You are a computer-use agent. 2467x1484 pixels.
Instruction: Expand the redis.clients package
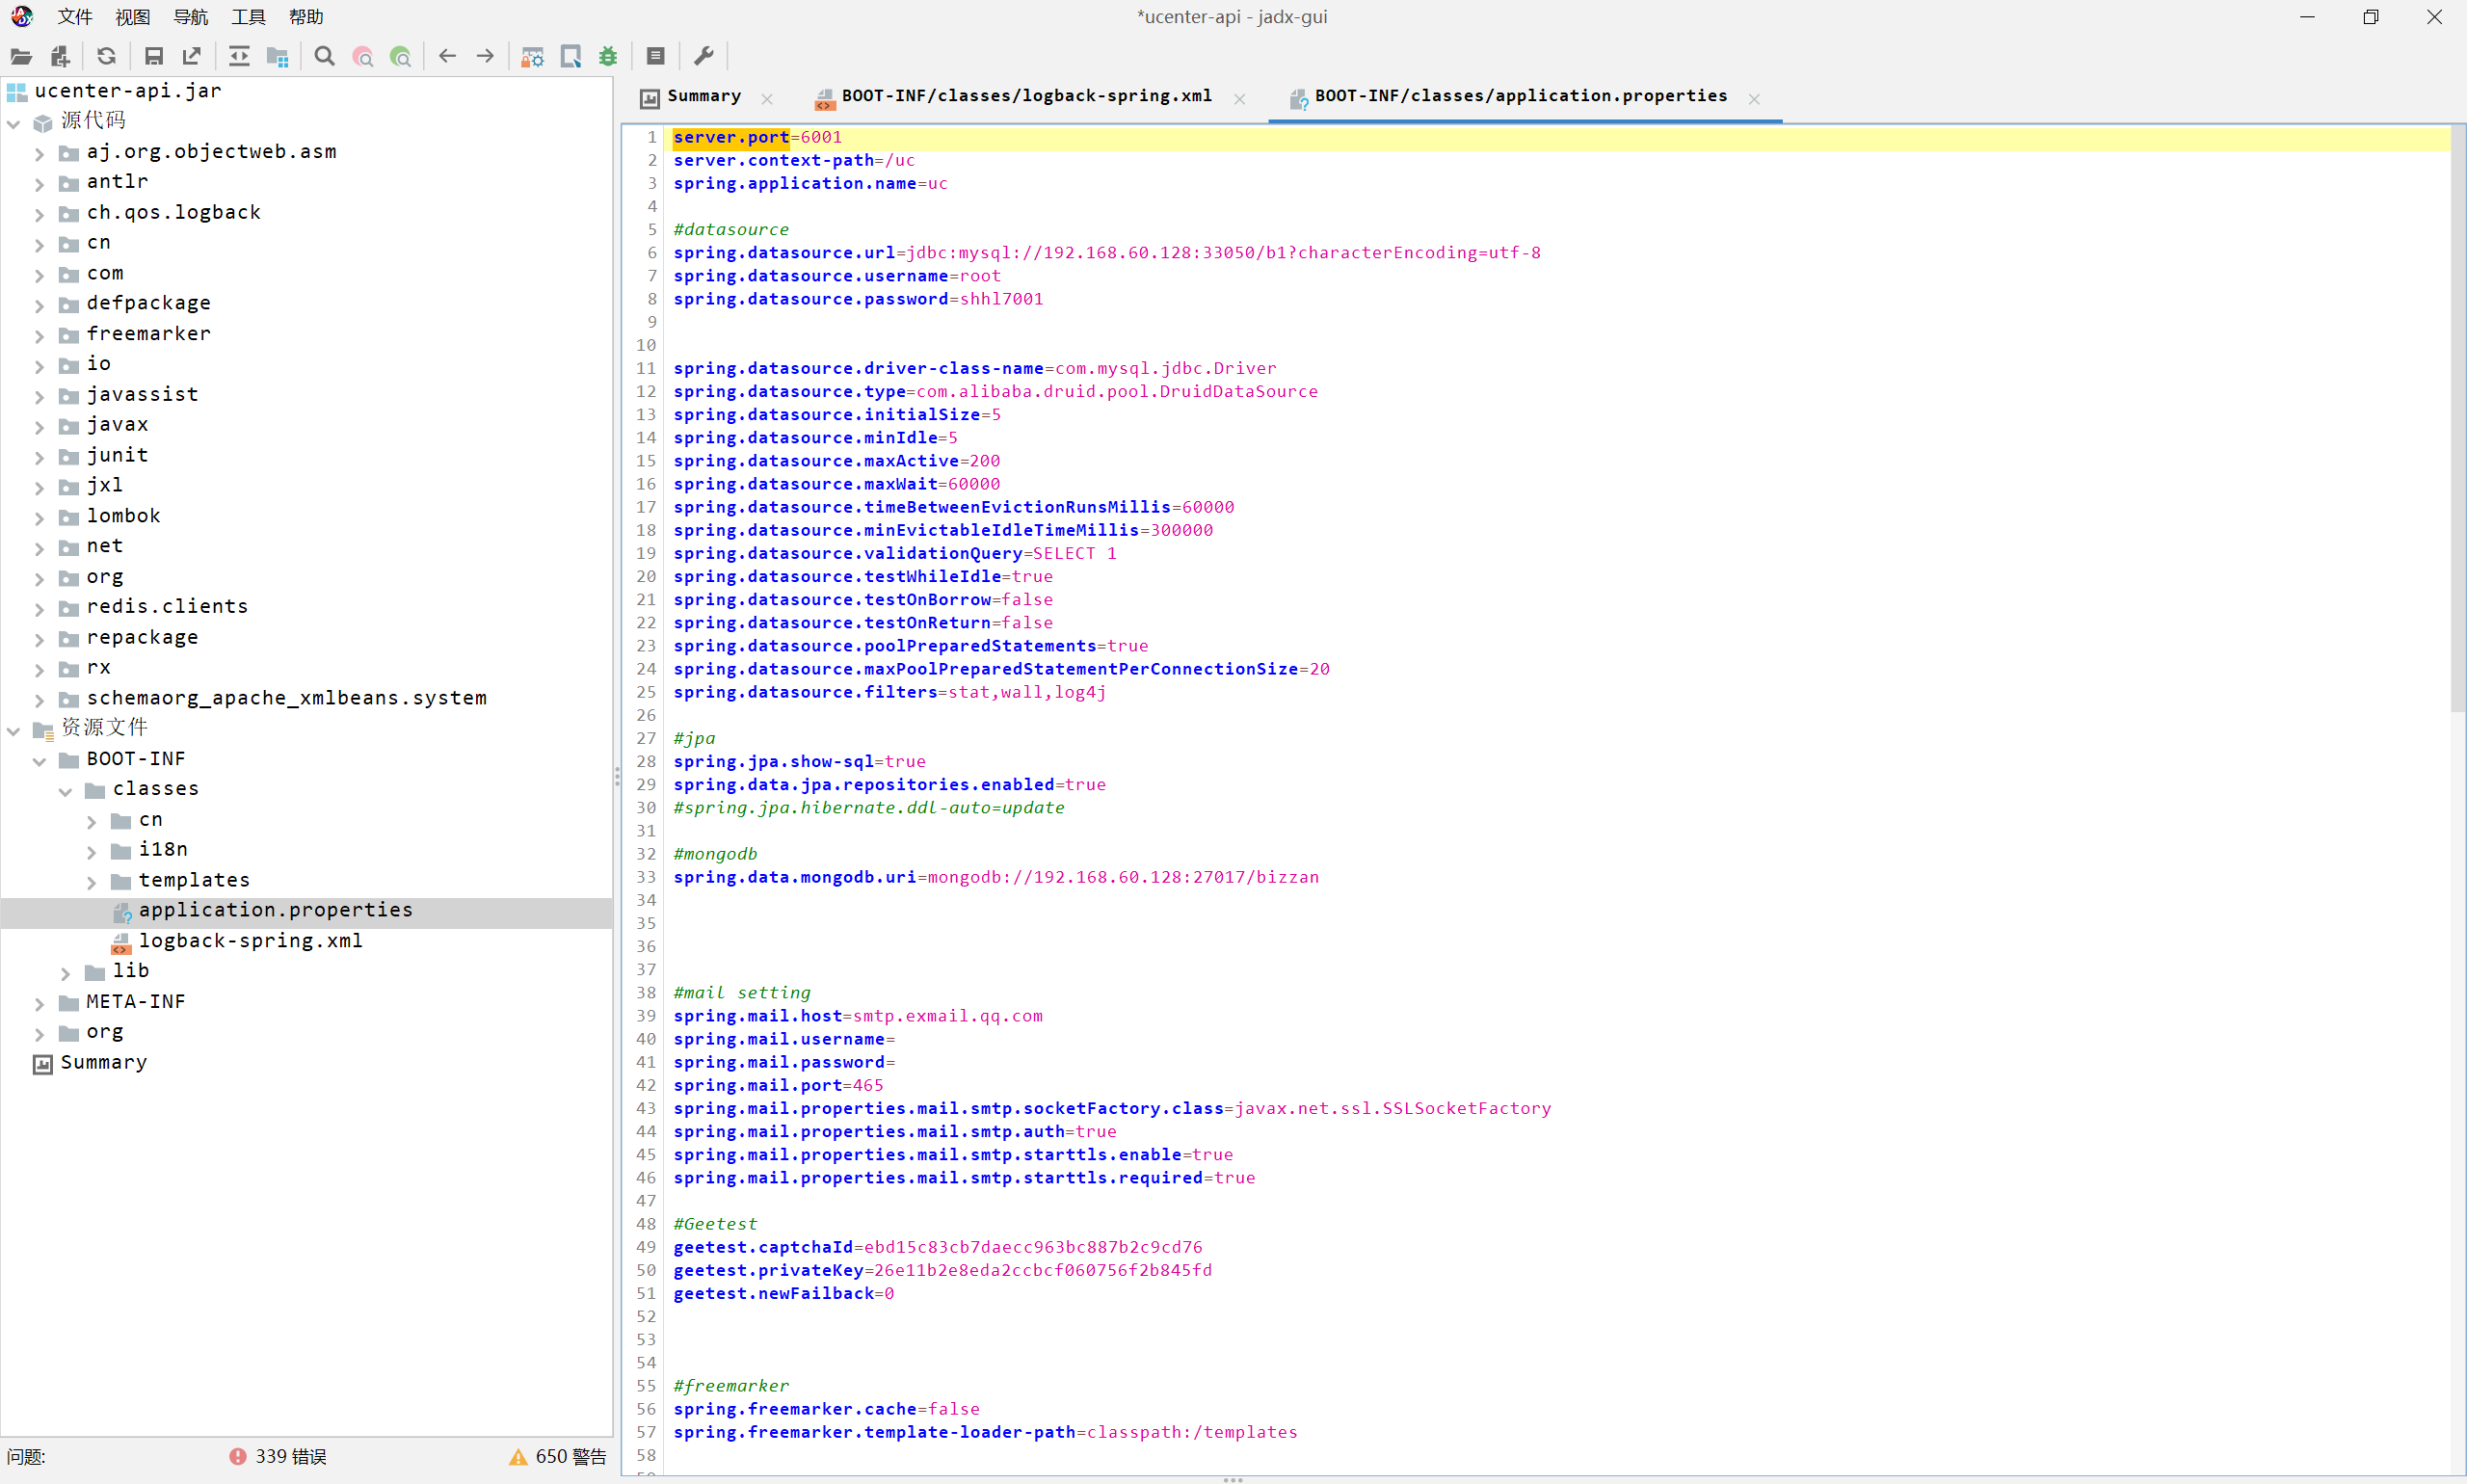[x=40, y=609]
